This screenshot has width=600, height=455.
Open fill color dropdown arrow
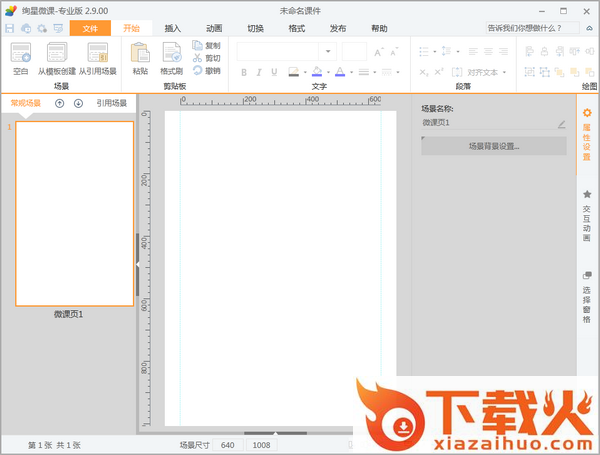click(x=328, y=72)
